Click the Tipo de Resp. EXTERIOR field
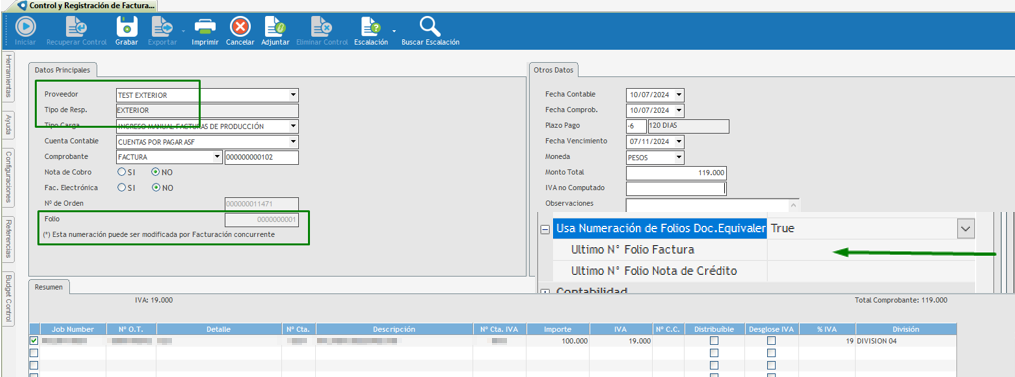The image size is (1015, 377). 207,110
